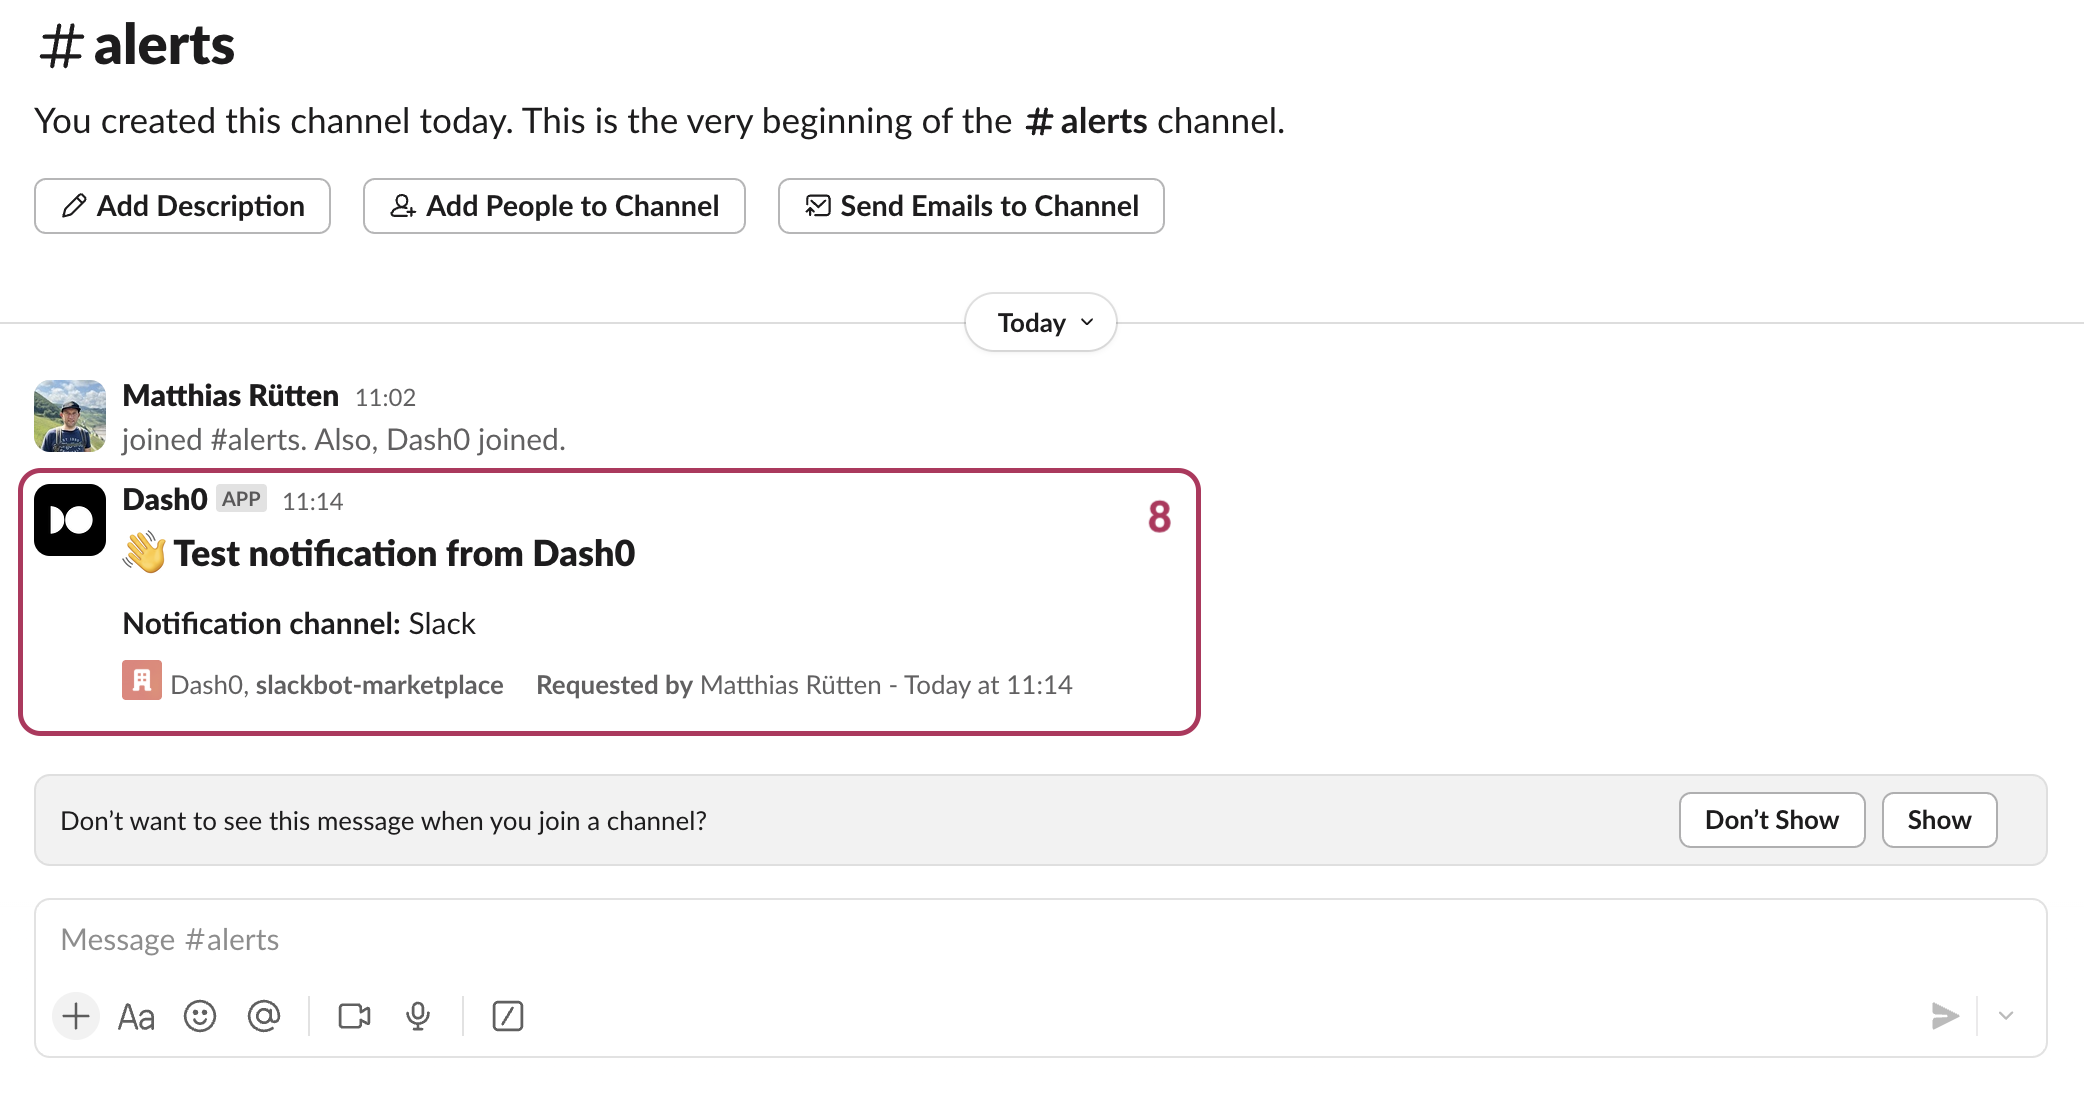Click Add People to Channel
The image size is (2084, 1094).
554,206
